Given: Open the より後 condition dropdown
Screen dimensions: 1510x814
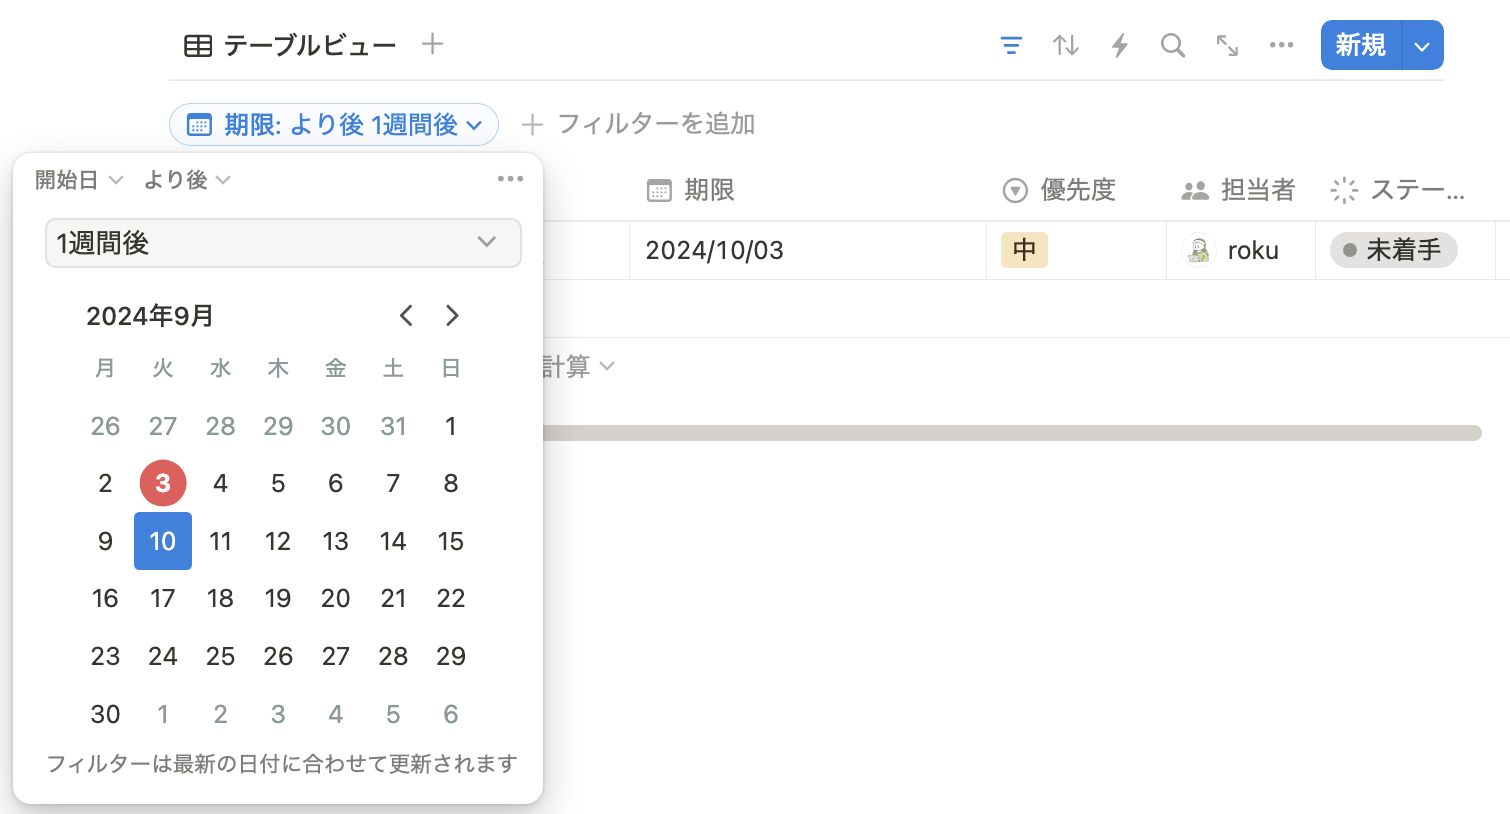Looking at the screenshot, I should click(x=187, y=180).
